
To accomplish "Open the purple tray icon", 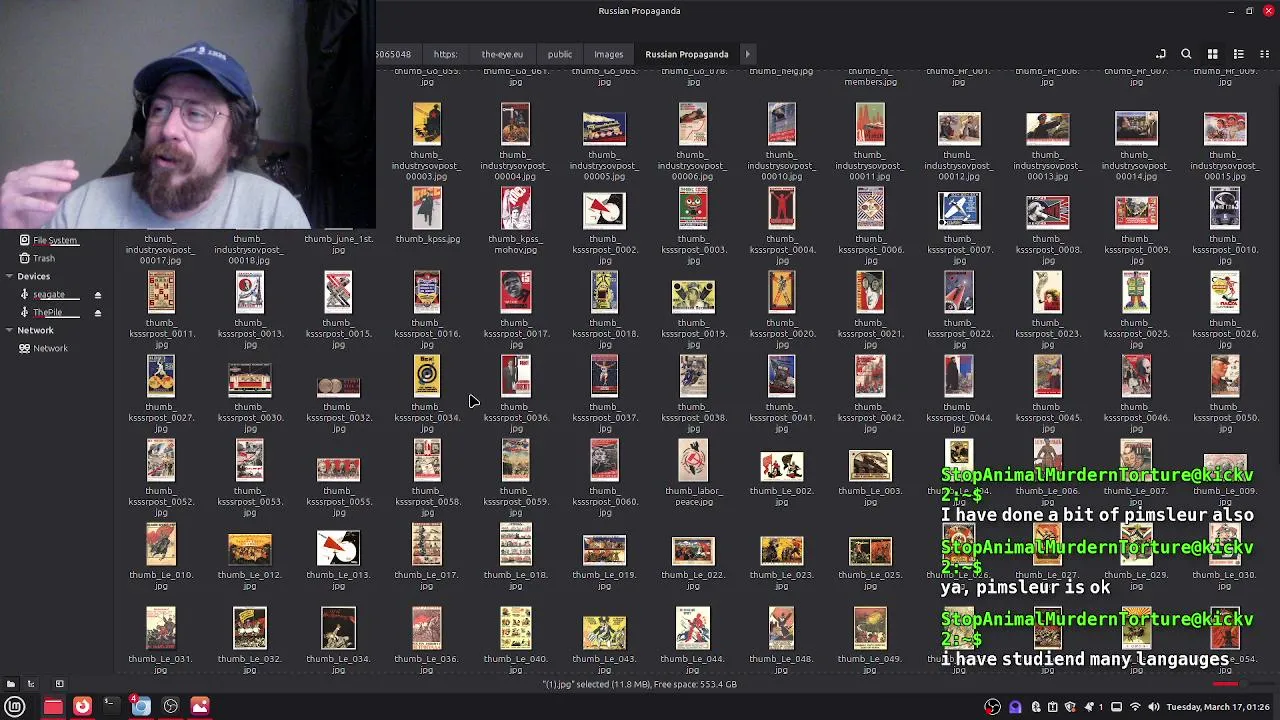I will [1015, 707].
